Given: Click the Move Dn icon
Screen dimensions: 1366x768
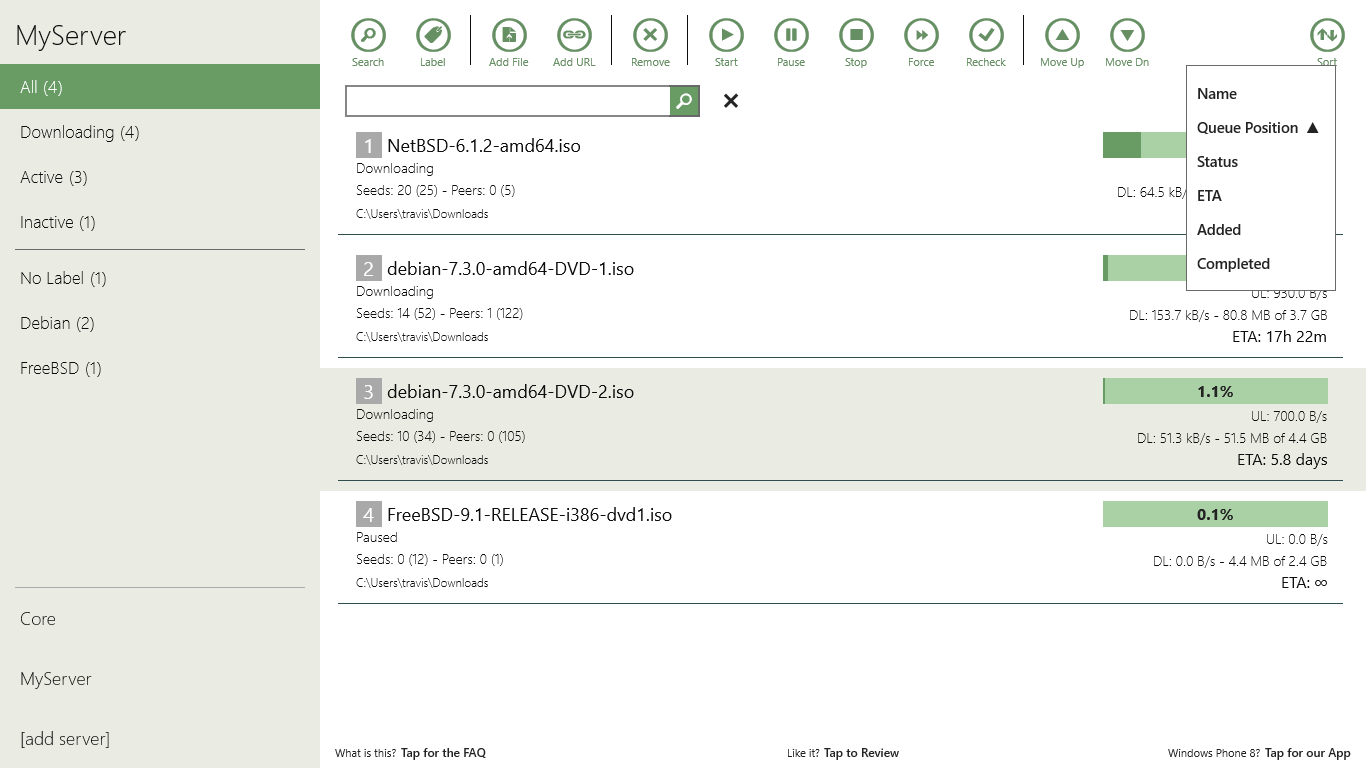Looking at the screenshot, I should (x=1126, y=35).
